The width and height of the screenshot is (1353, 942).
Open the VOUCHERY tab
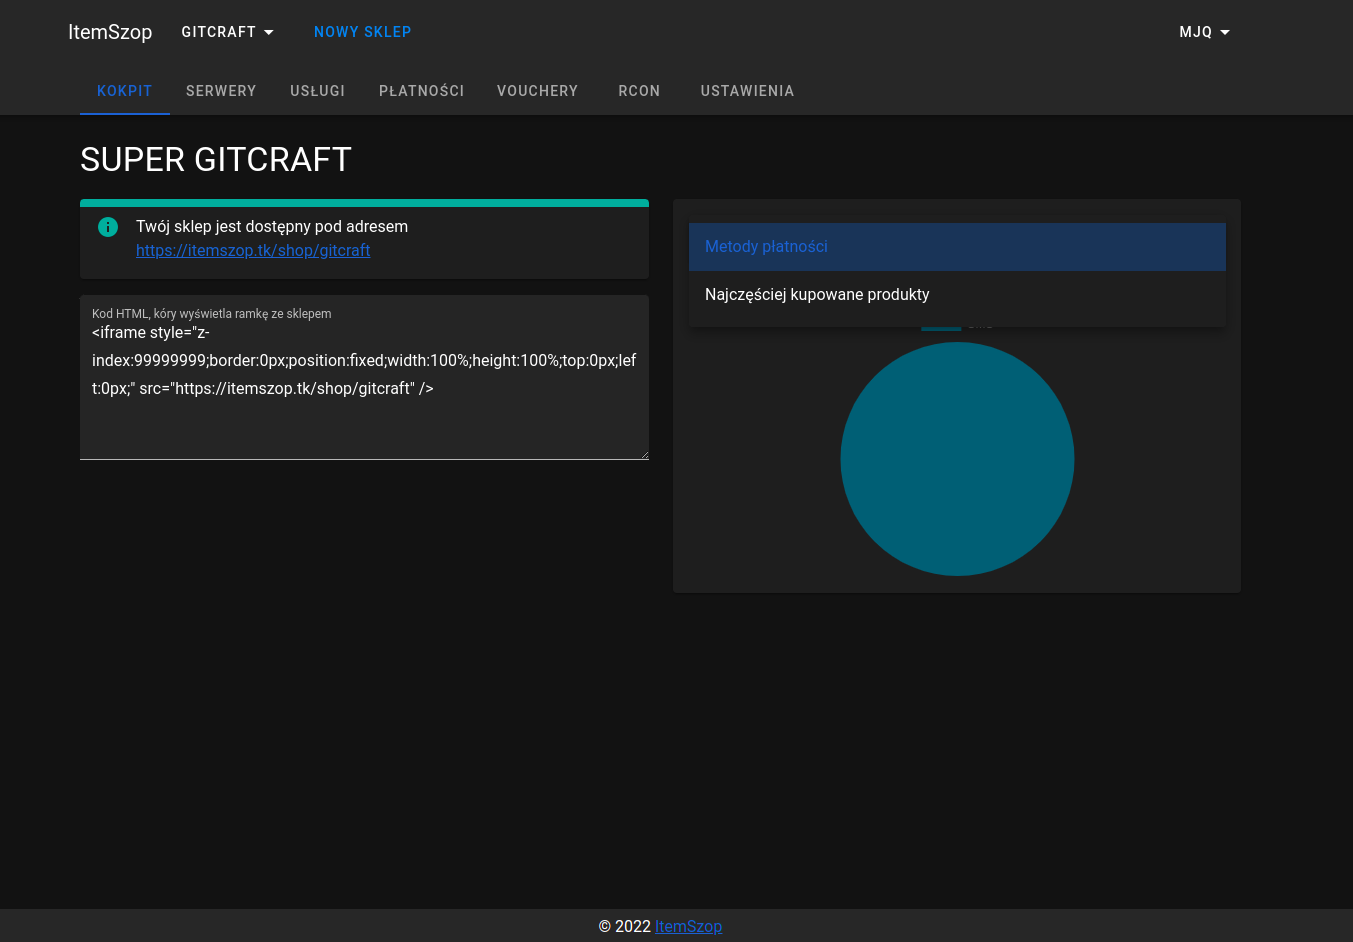537,91
